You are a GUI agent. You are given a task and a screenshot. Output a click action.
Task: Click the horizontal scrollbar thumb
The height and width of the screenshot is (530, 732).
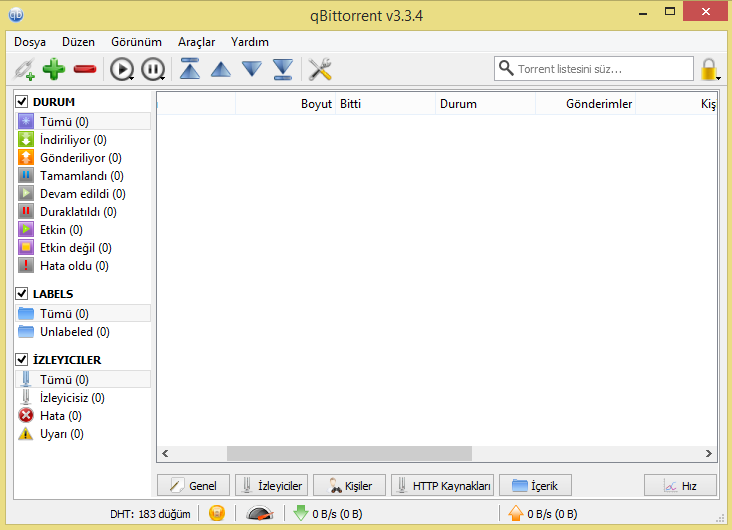(349, 453)
